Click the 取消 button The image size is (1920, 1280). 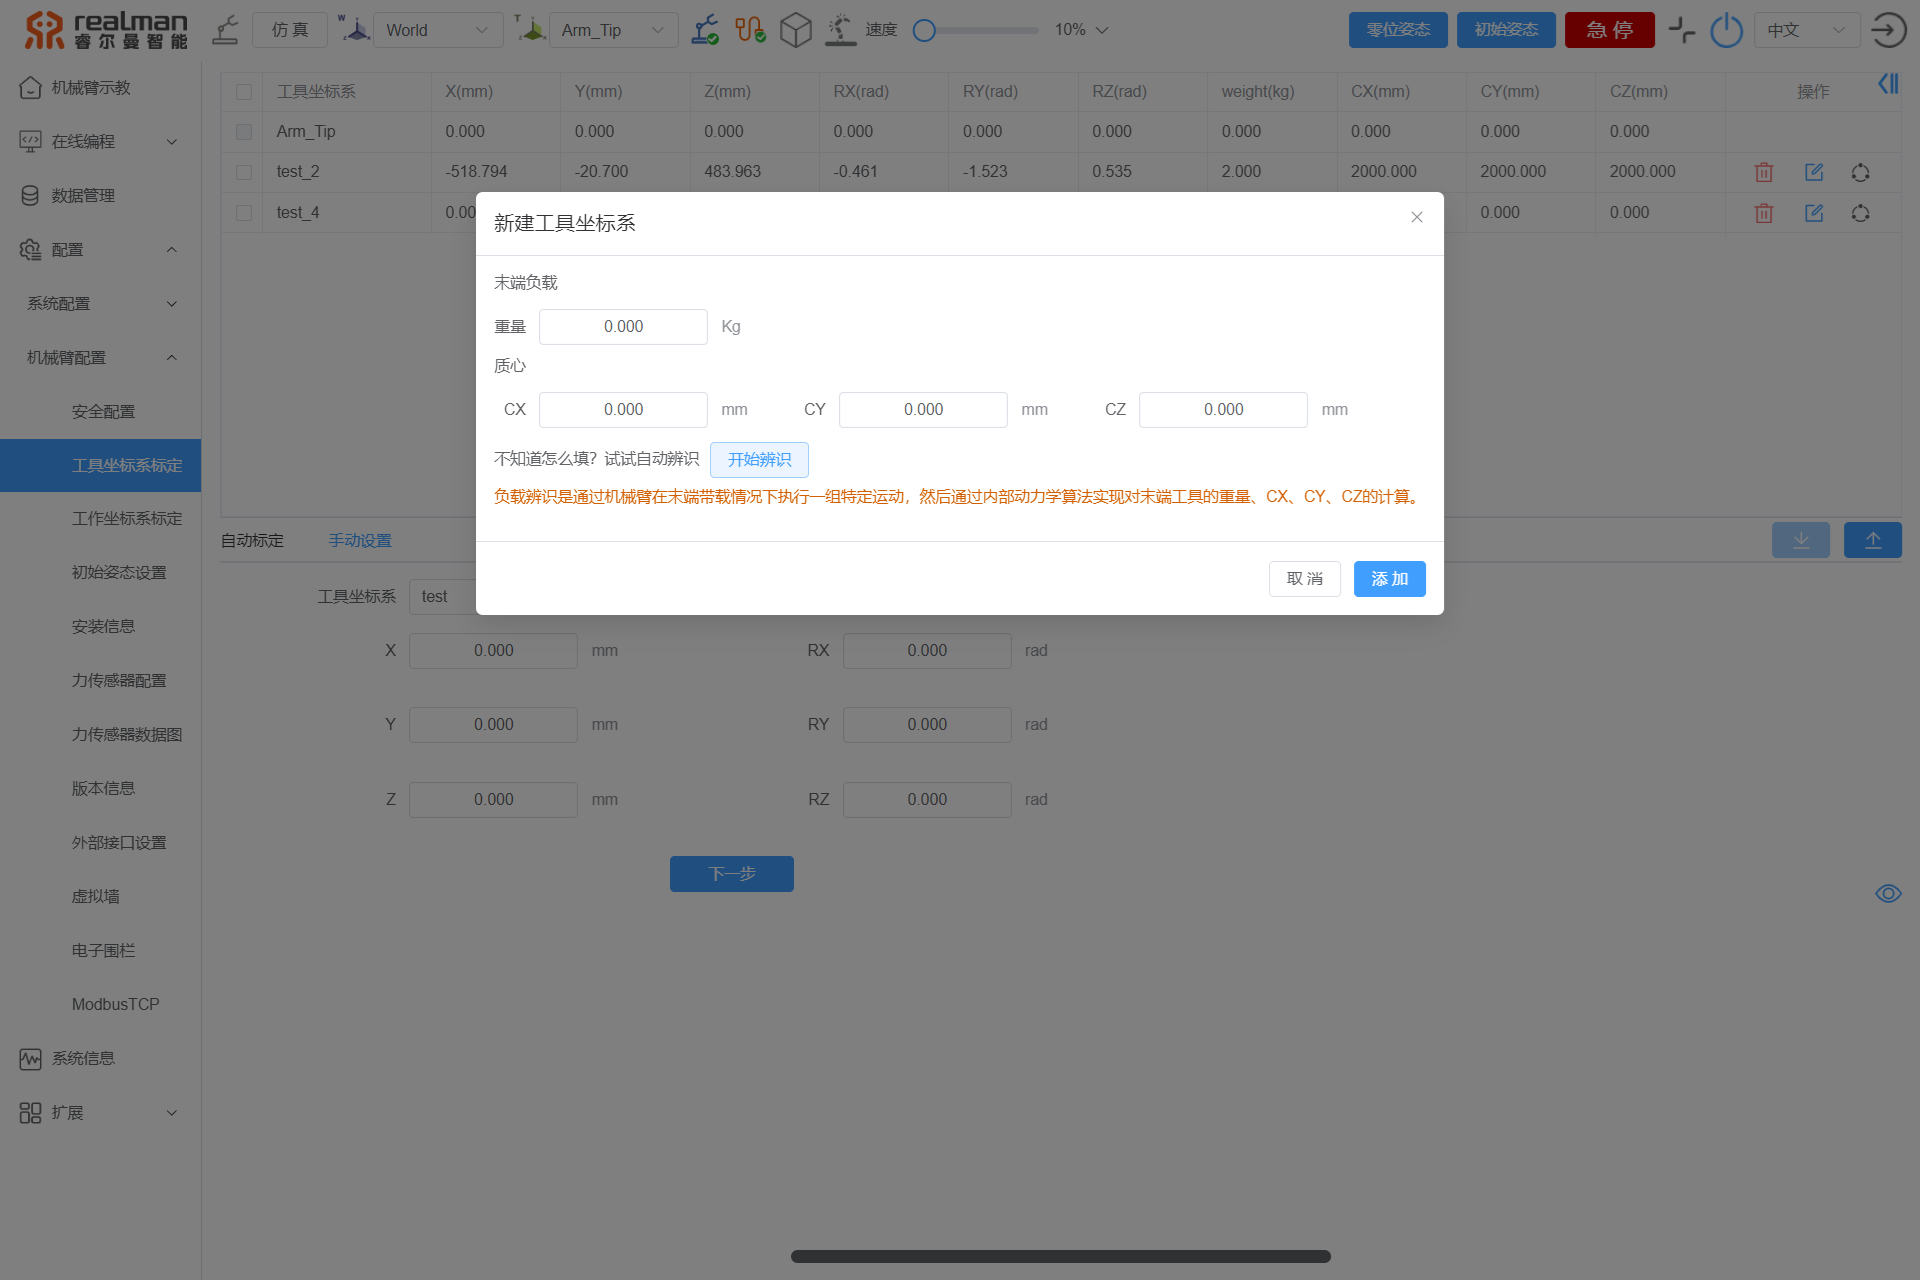pos(1304,579)
